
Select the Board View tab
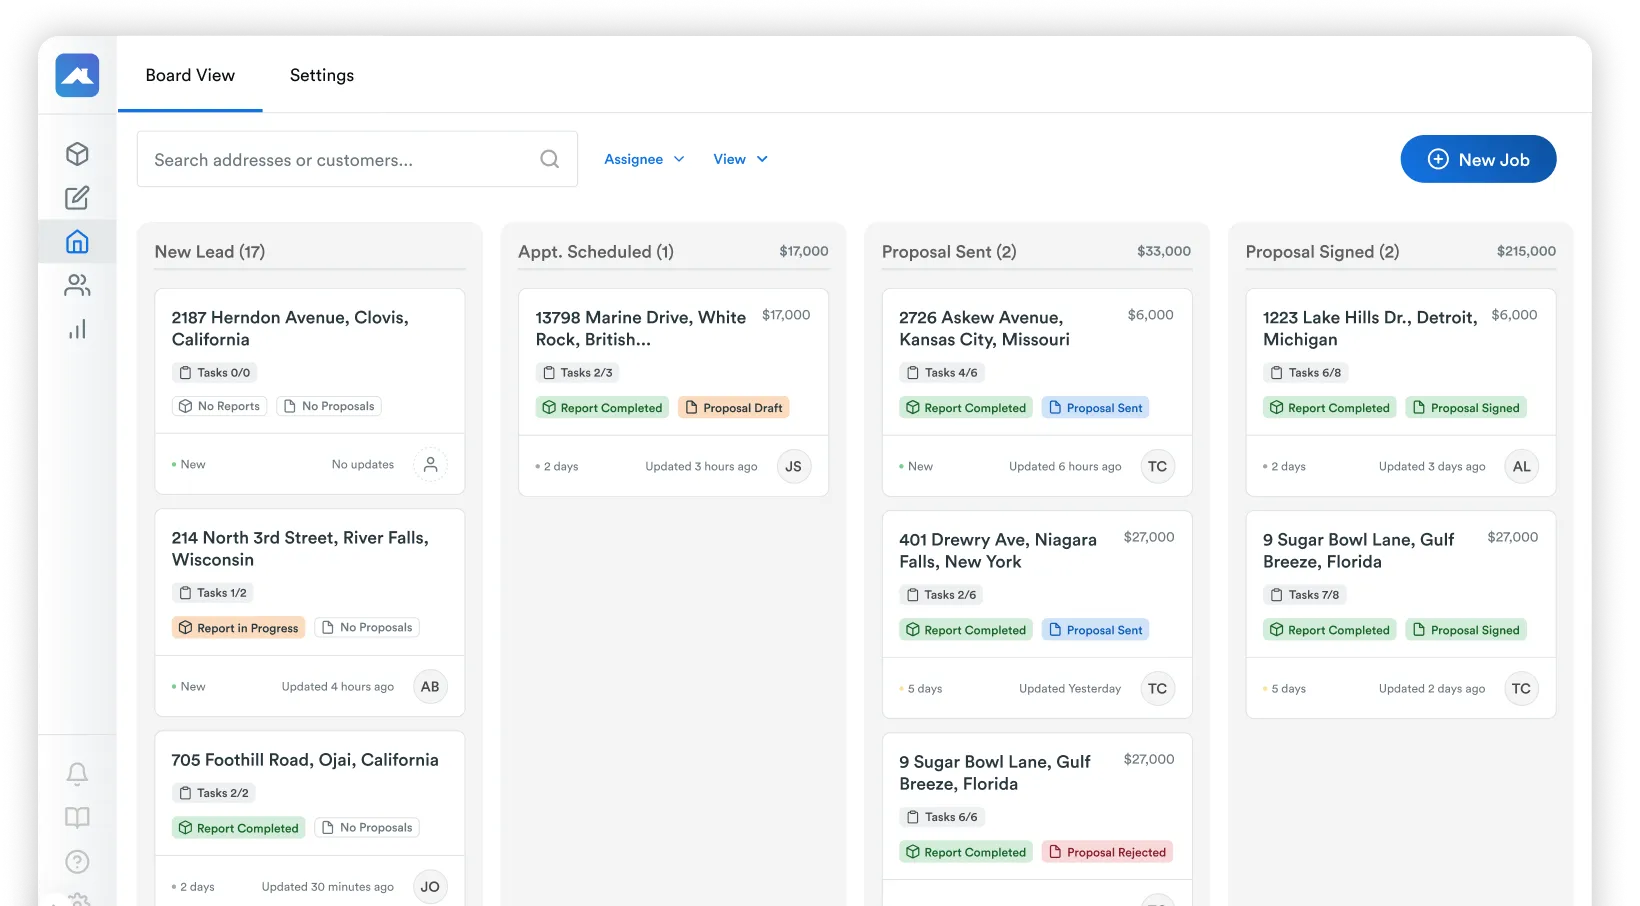click(x=190, y=75)
